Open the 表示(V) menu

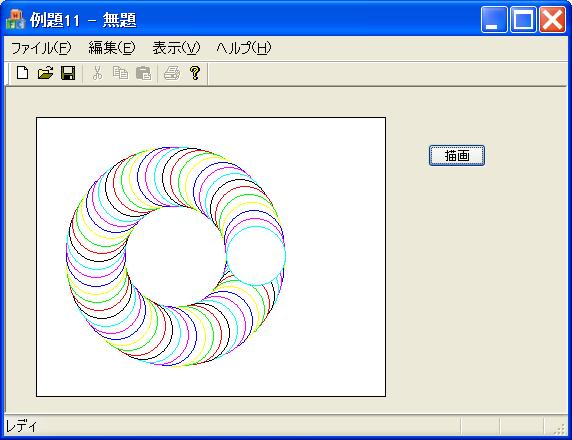point(176,48)
